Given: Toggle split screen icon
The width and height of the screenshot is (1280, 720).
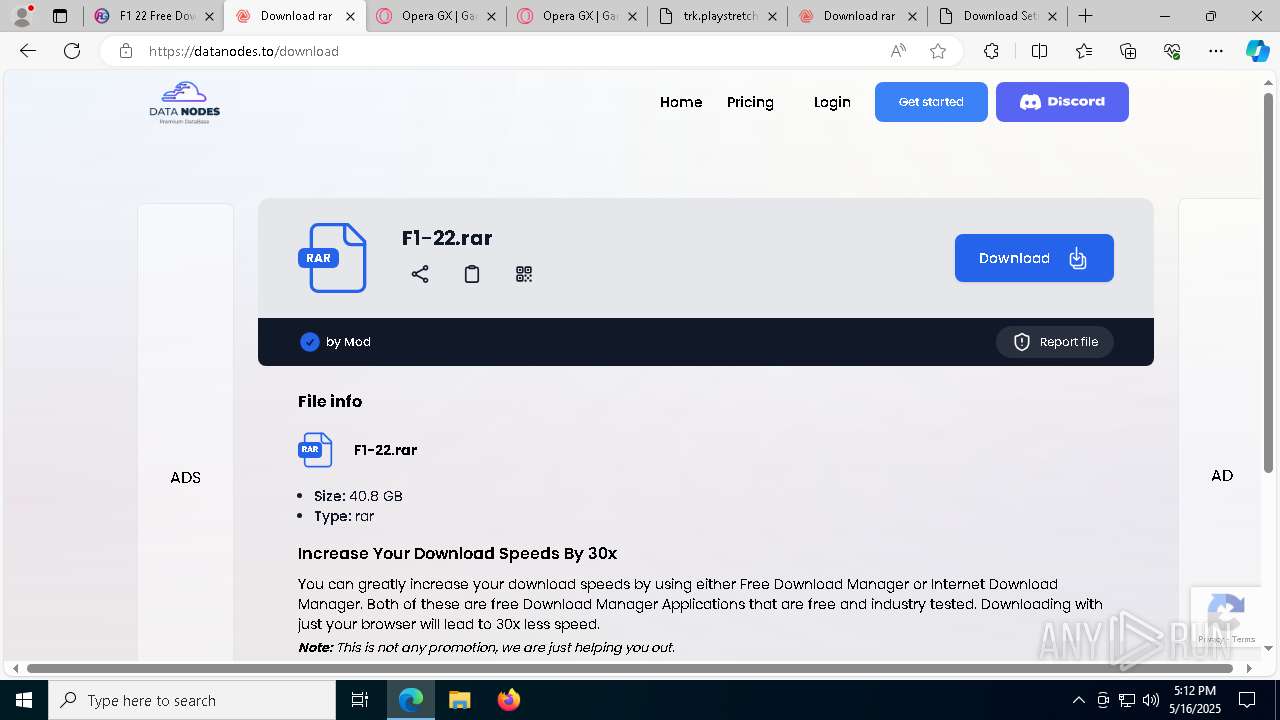Looking at the screenshot, I should 1039,51.
